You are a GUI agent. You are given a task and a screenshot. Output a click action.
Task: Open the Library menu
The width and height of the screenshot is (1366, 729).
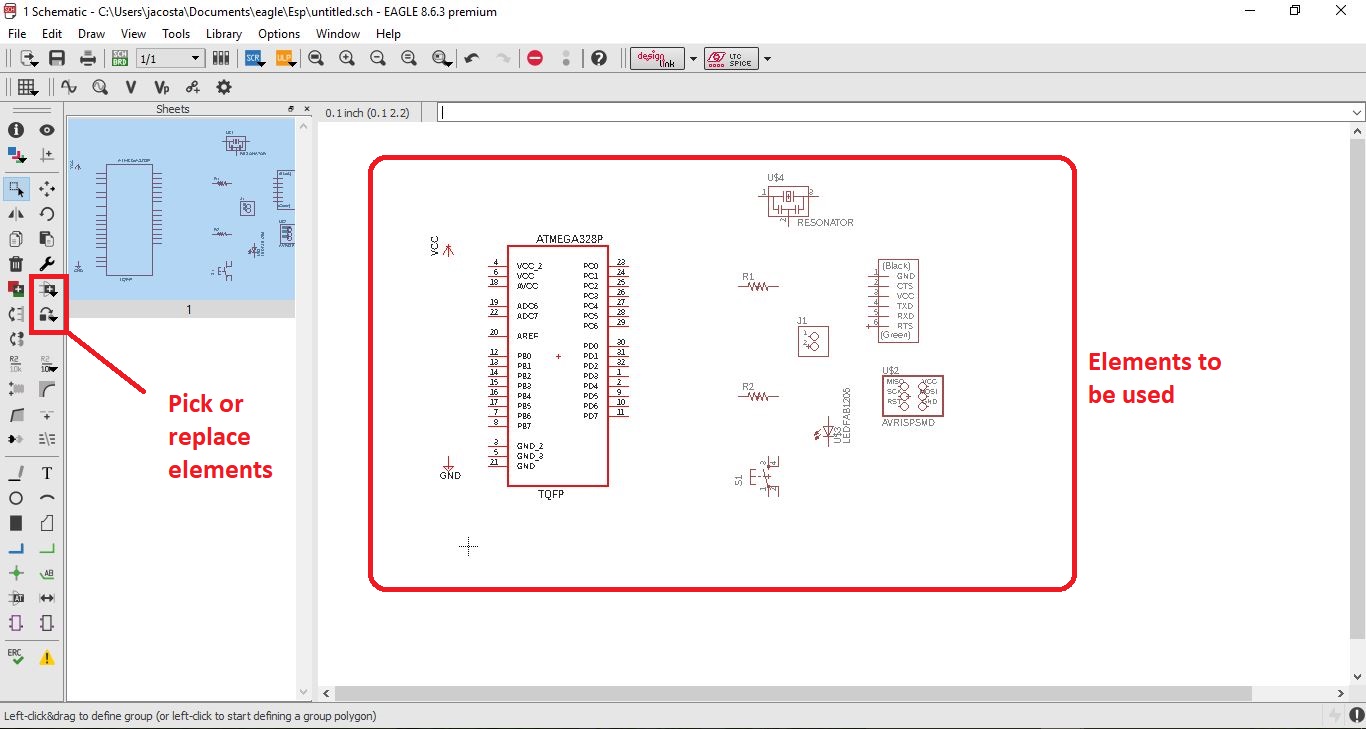(224, 34)
